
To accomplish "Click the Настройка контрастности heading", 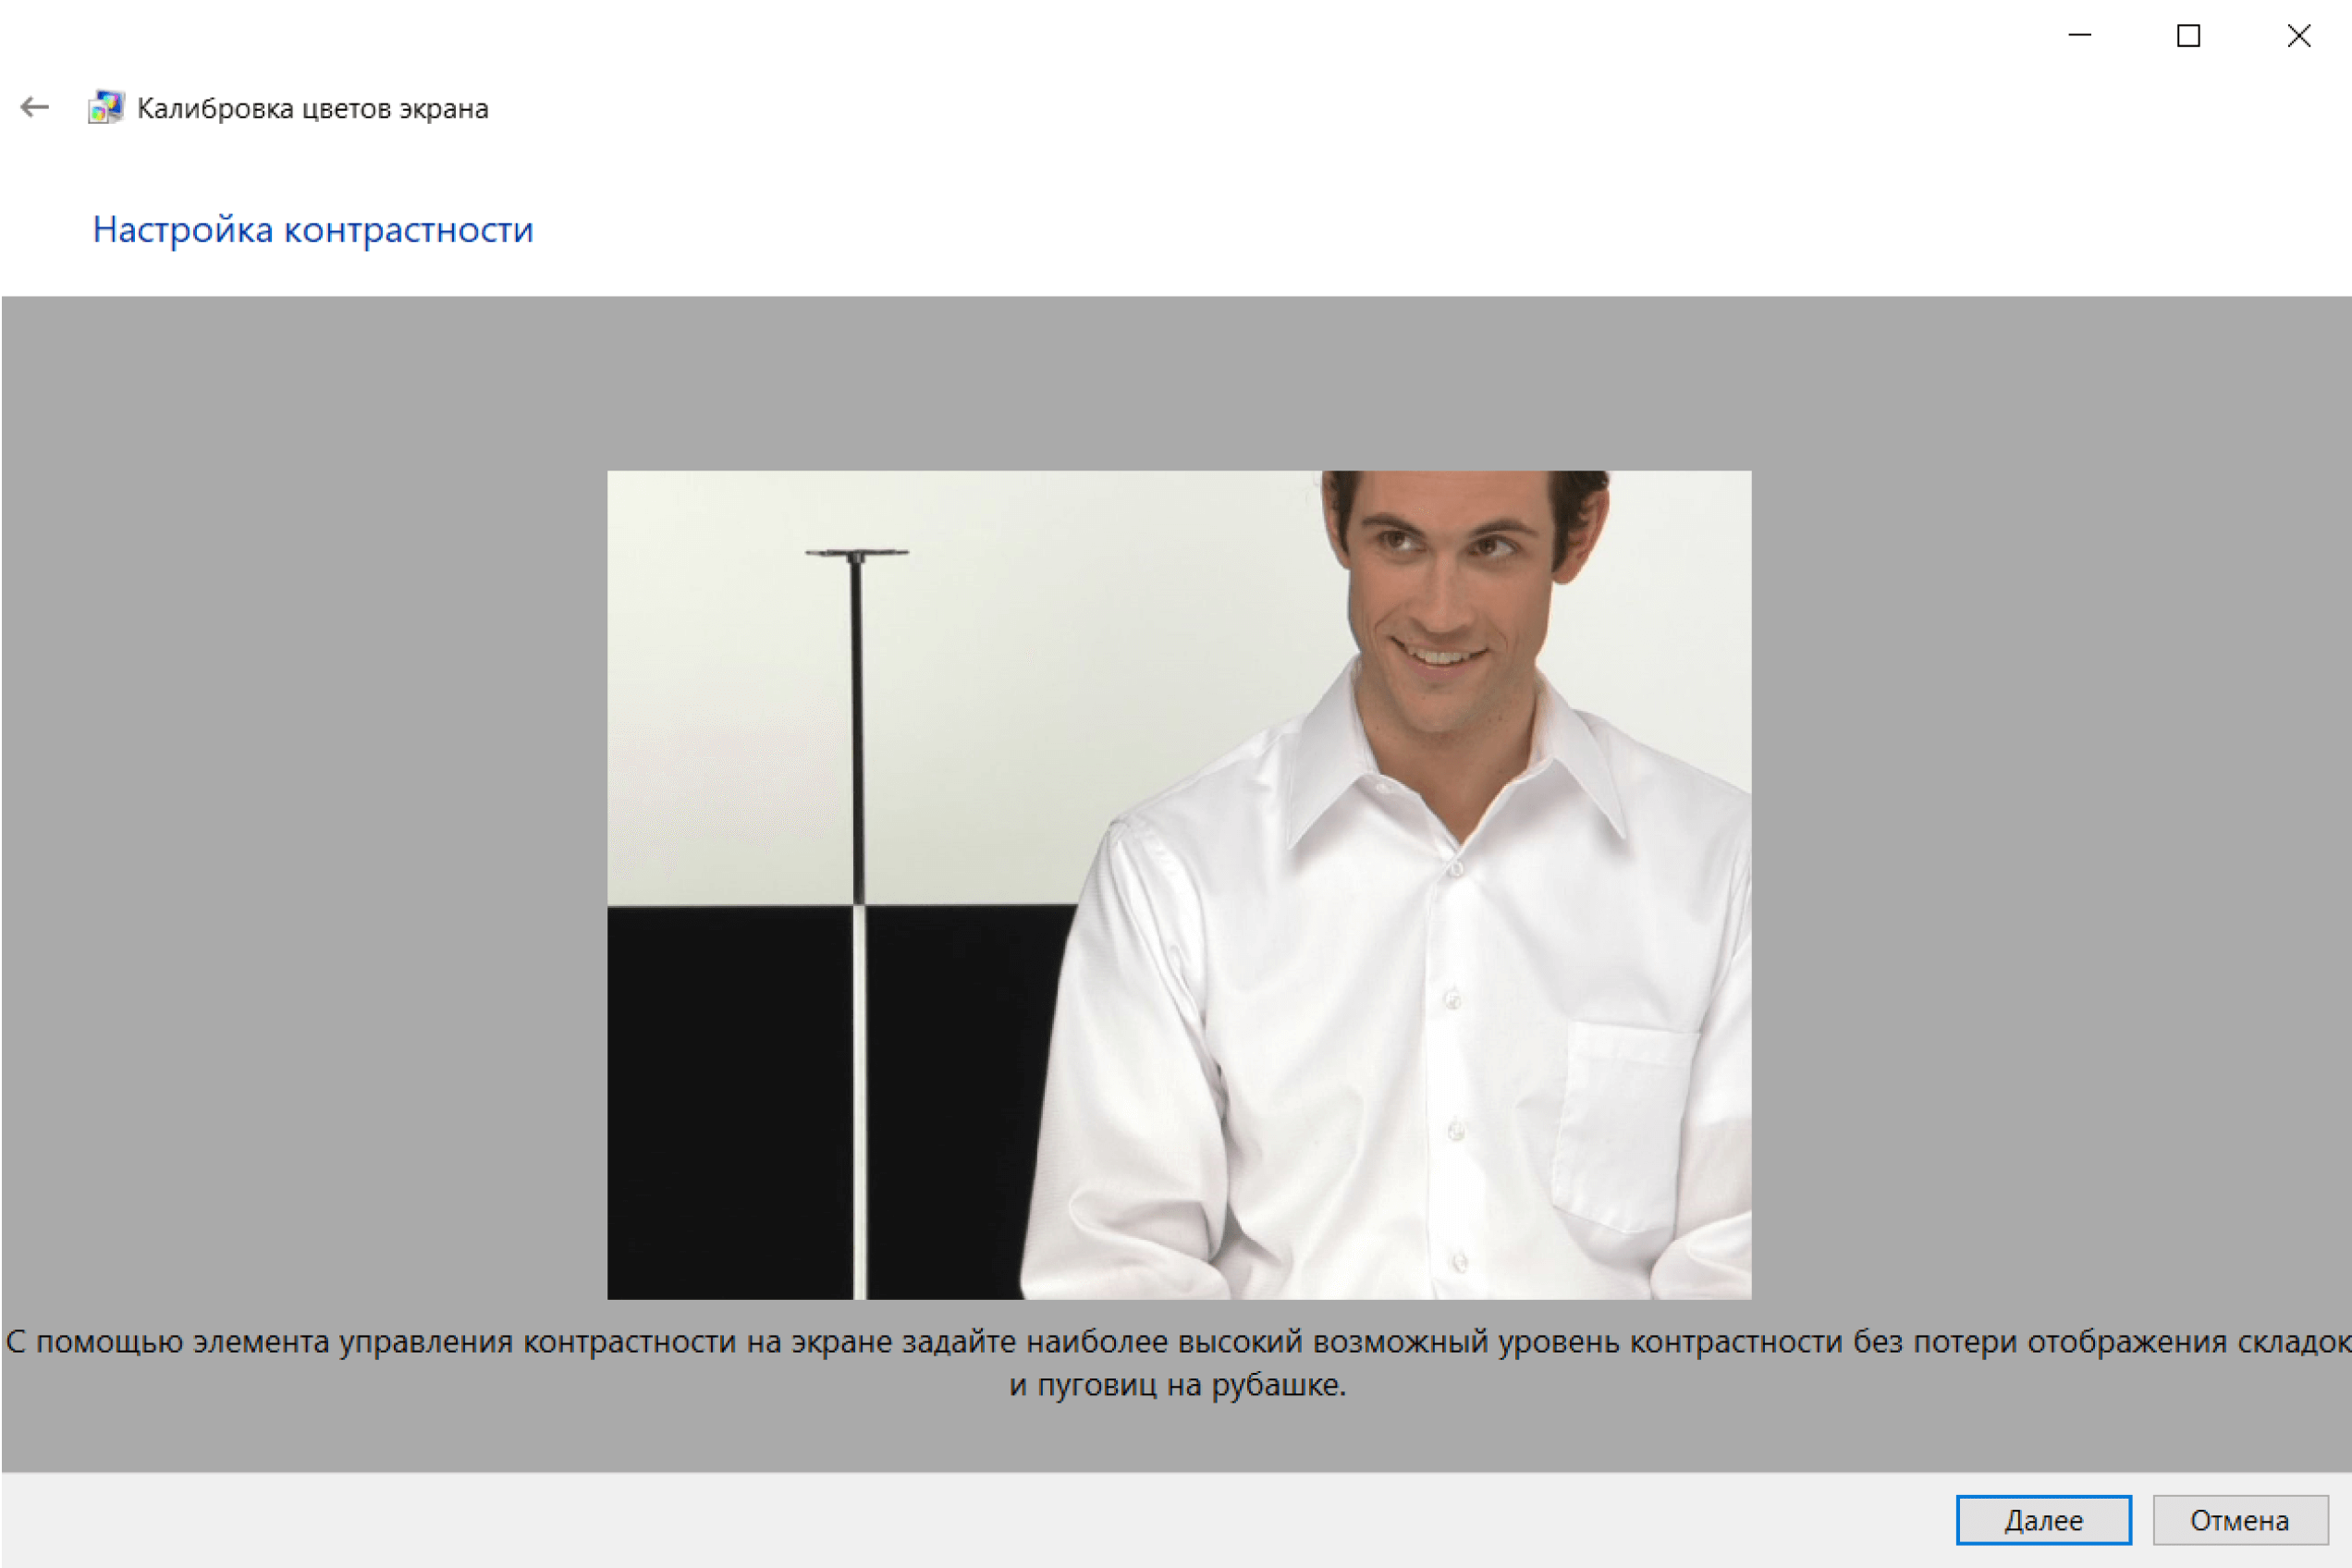I will tap(313, 230).
